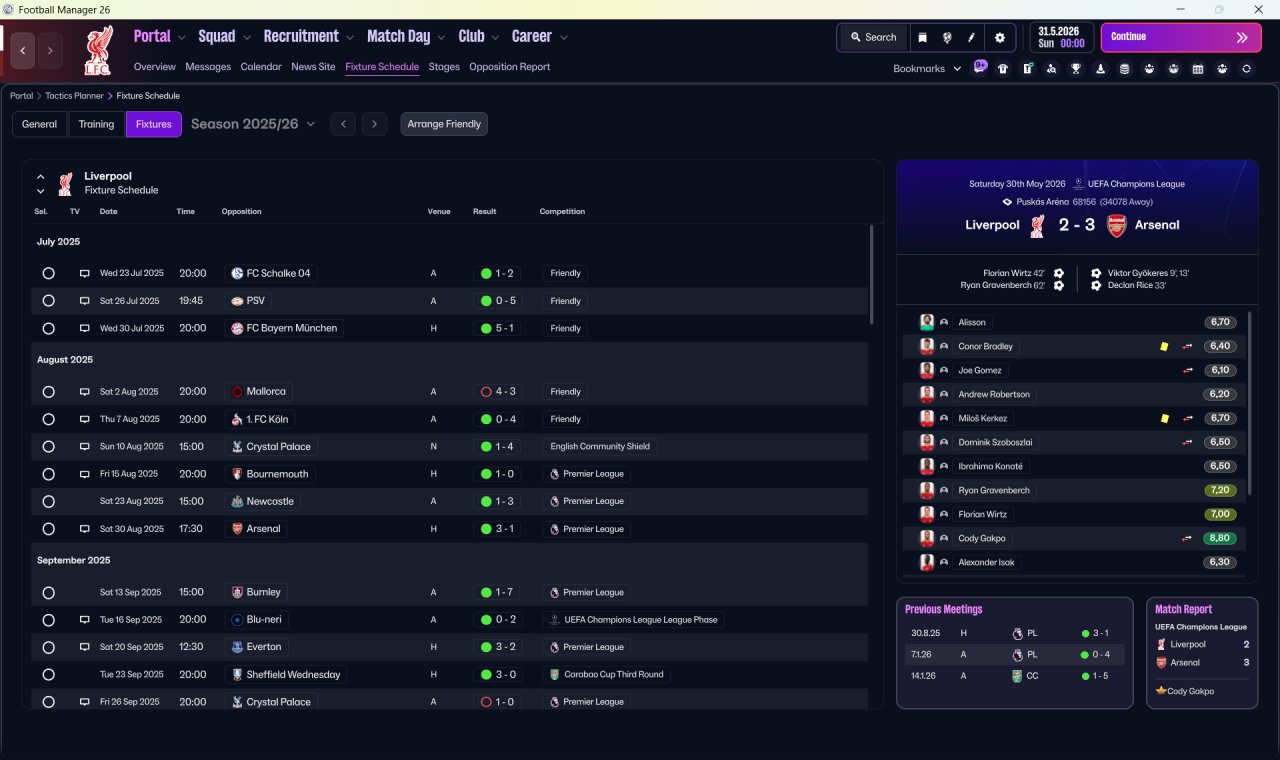This screenshot has height=760, width=1280.
Task: Click the Tactics Planner breadcrumb link
Action: click(74, 96)
